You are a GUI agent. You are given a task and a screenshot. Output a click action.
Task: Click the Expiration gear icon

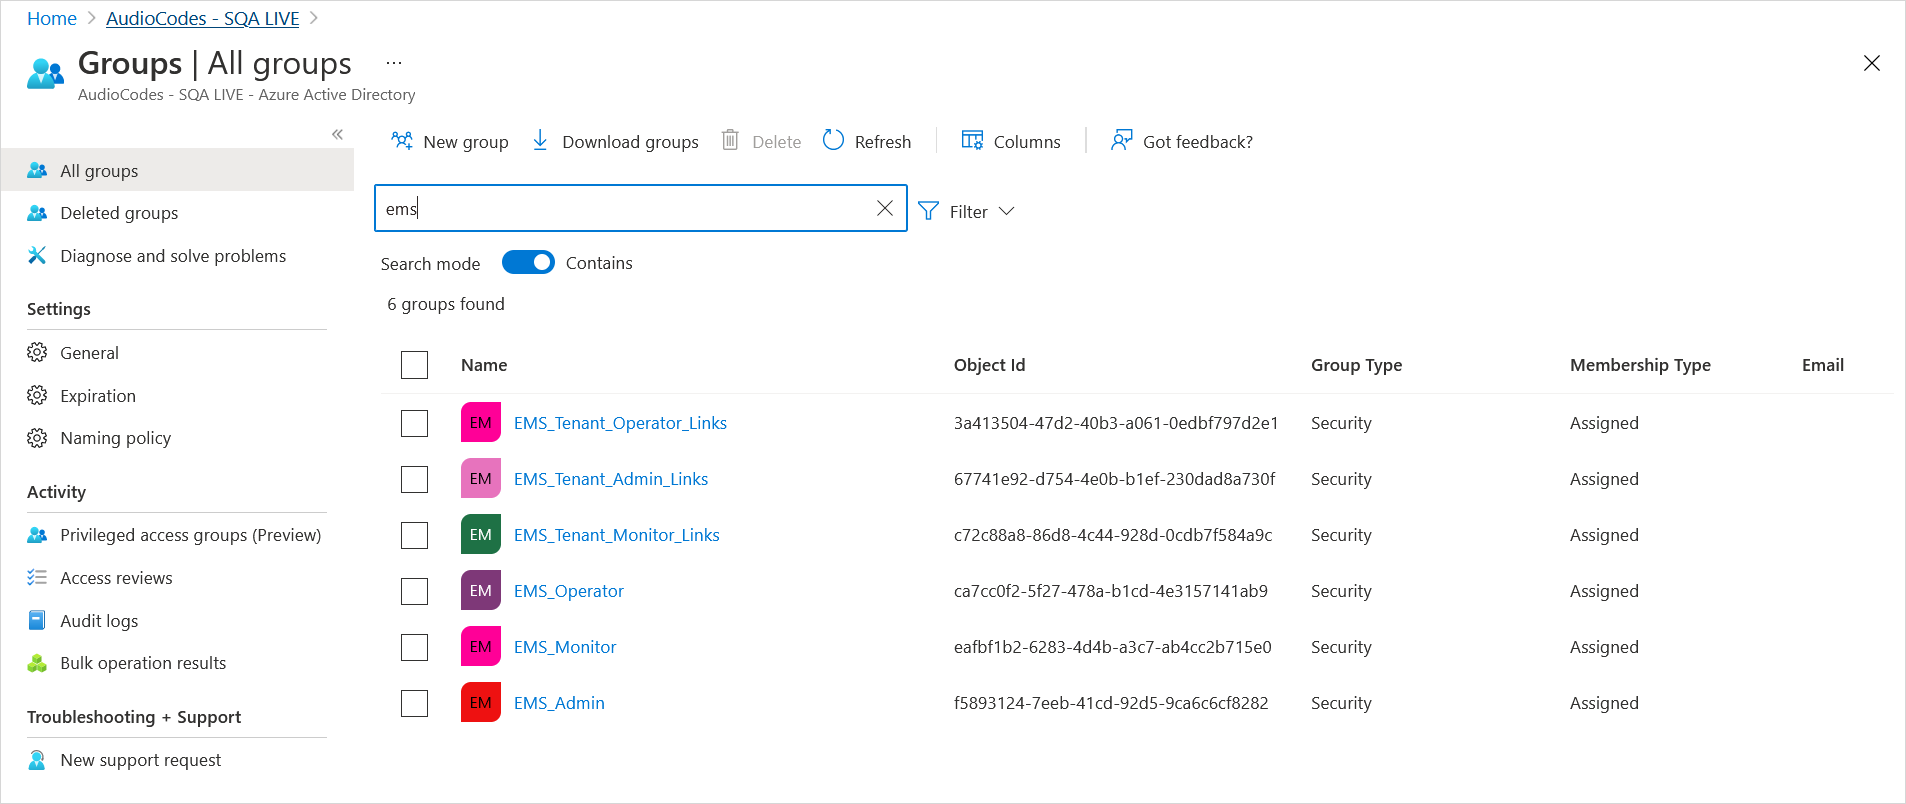click(x=37, y=395)
